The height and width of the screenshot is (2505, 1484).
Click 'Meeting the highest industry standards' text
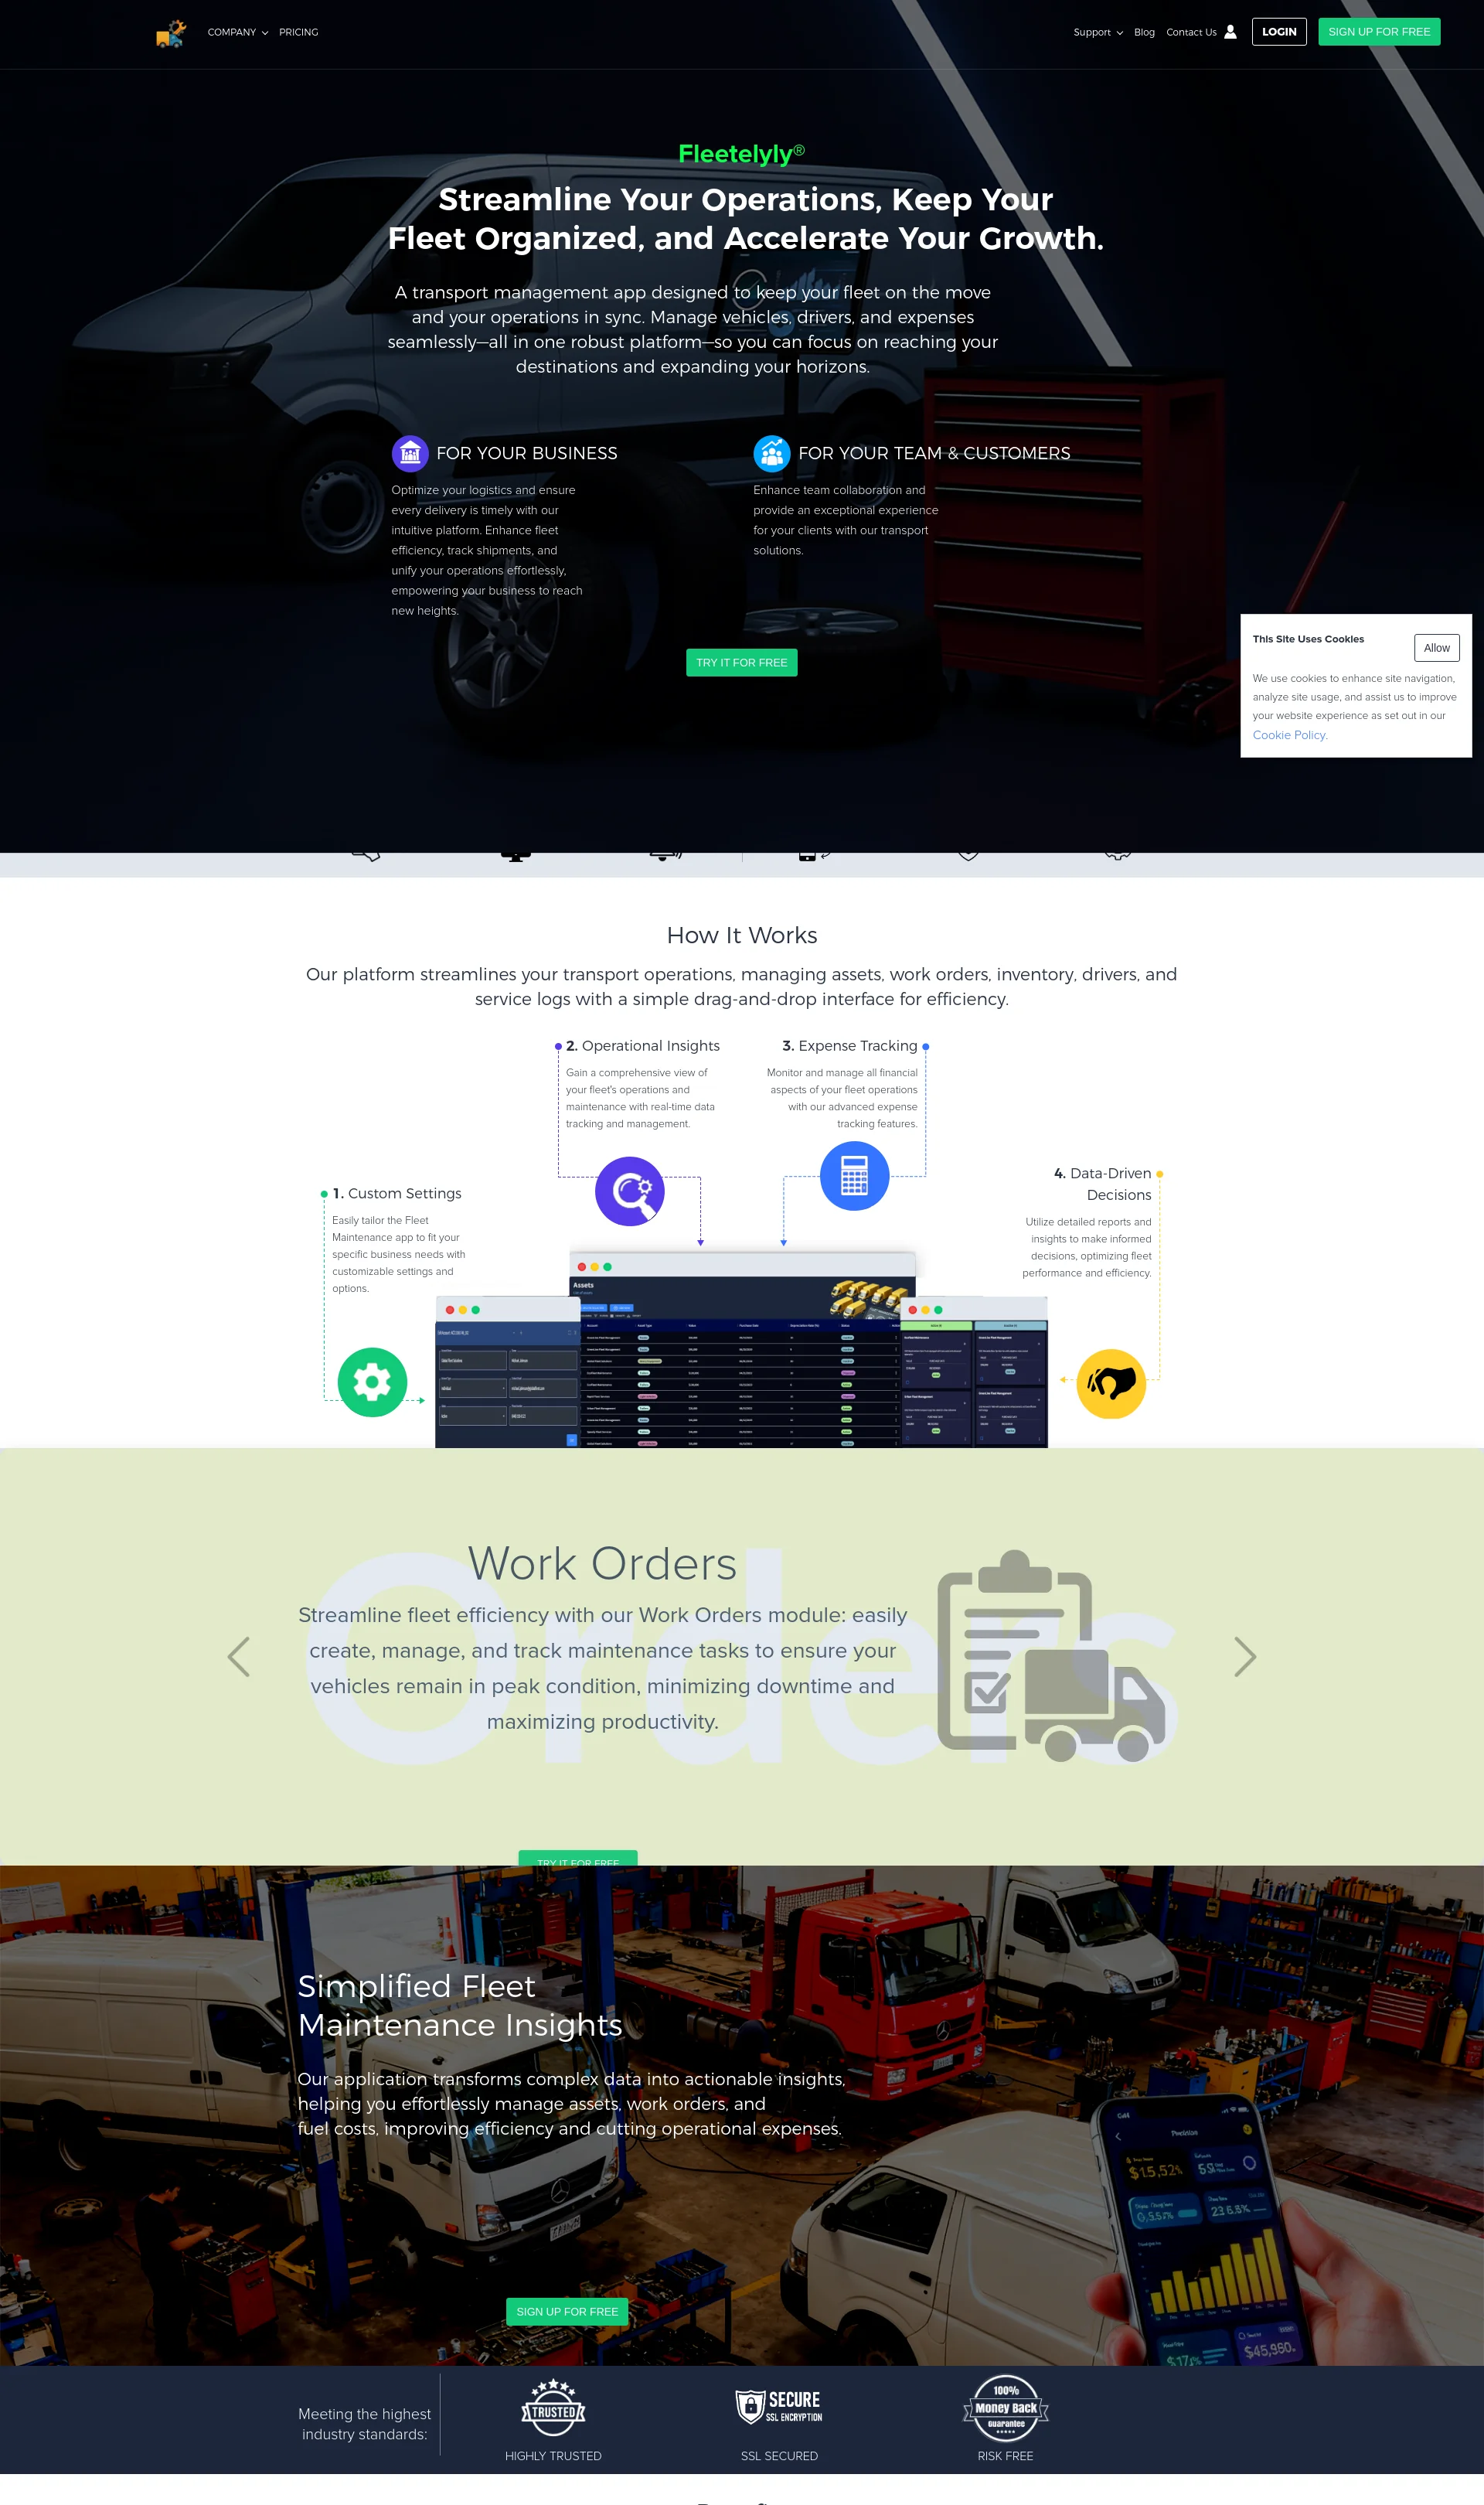pos(364,2424)
